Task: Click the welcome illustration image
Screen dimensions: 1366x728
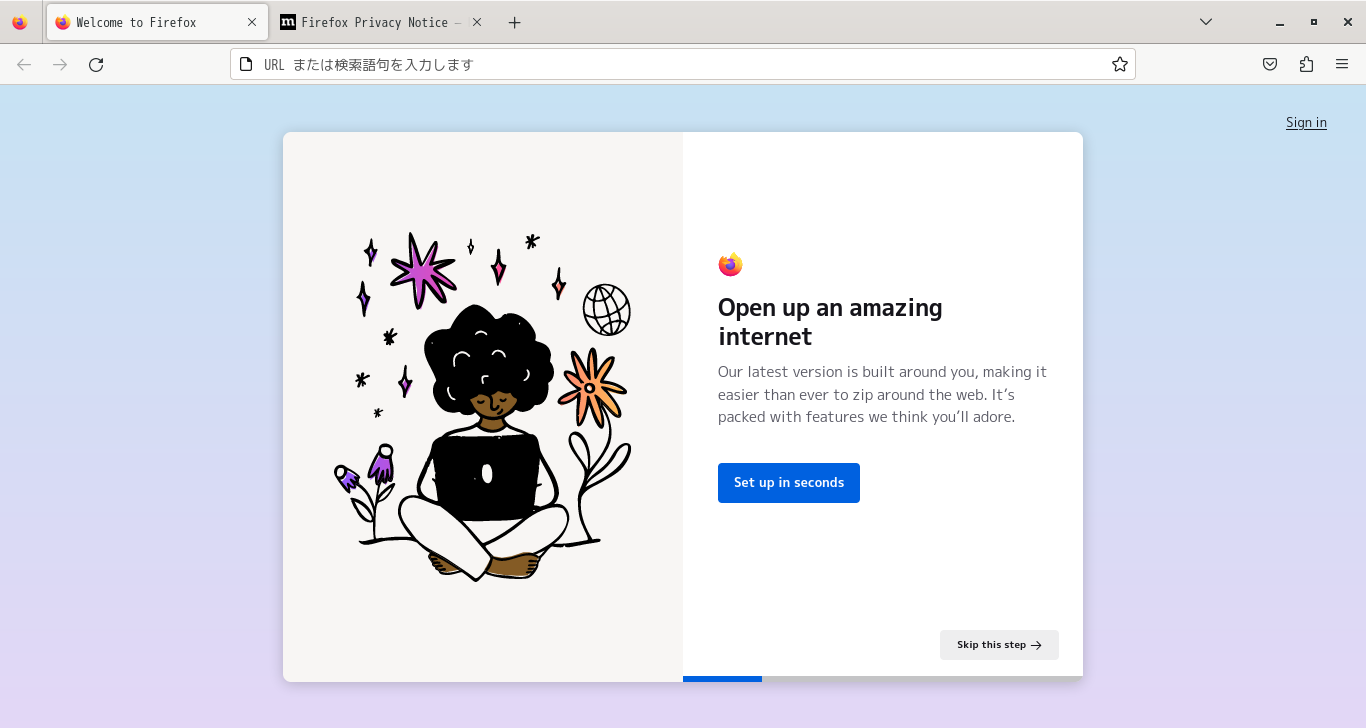Action: click(483, 407)
